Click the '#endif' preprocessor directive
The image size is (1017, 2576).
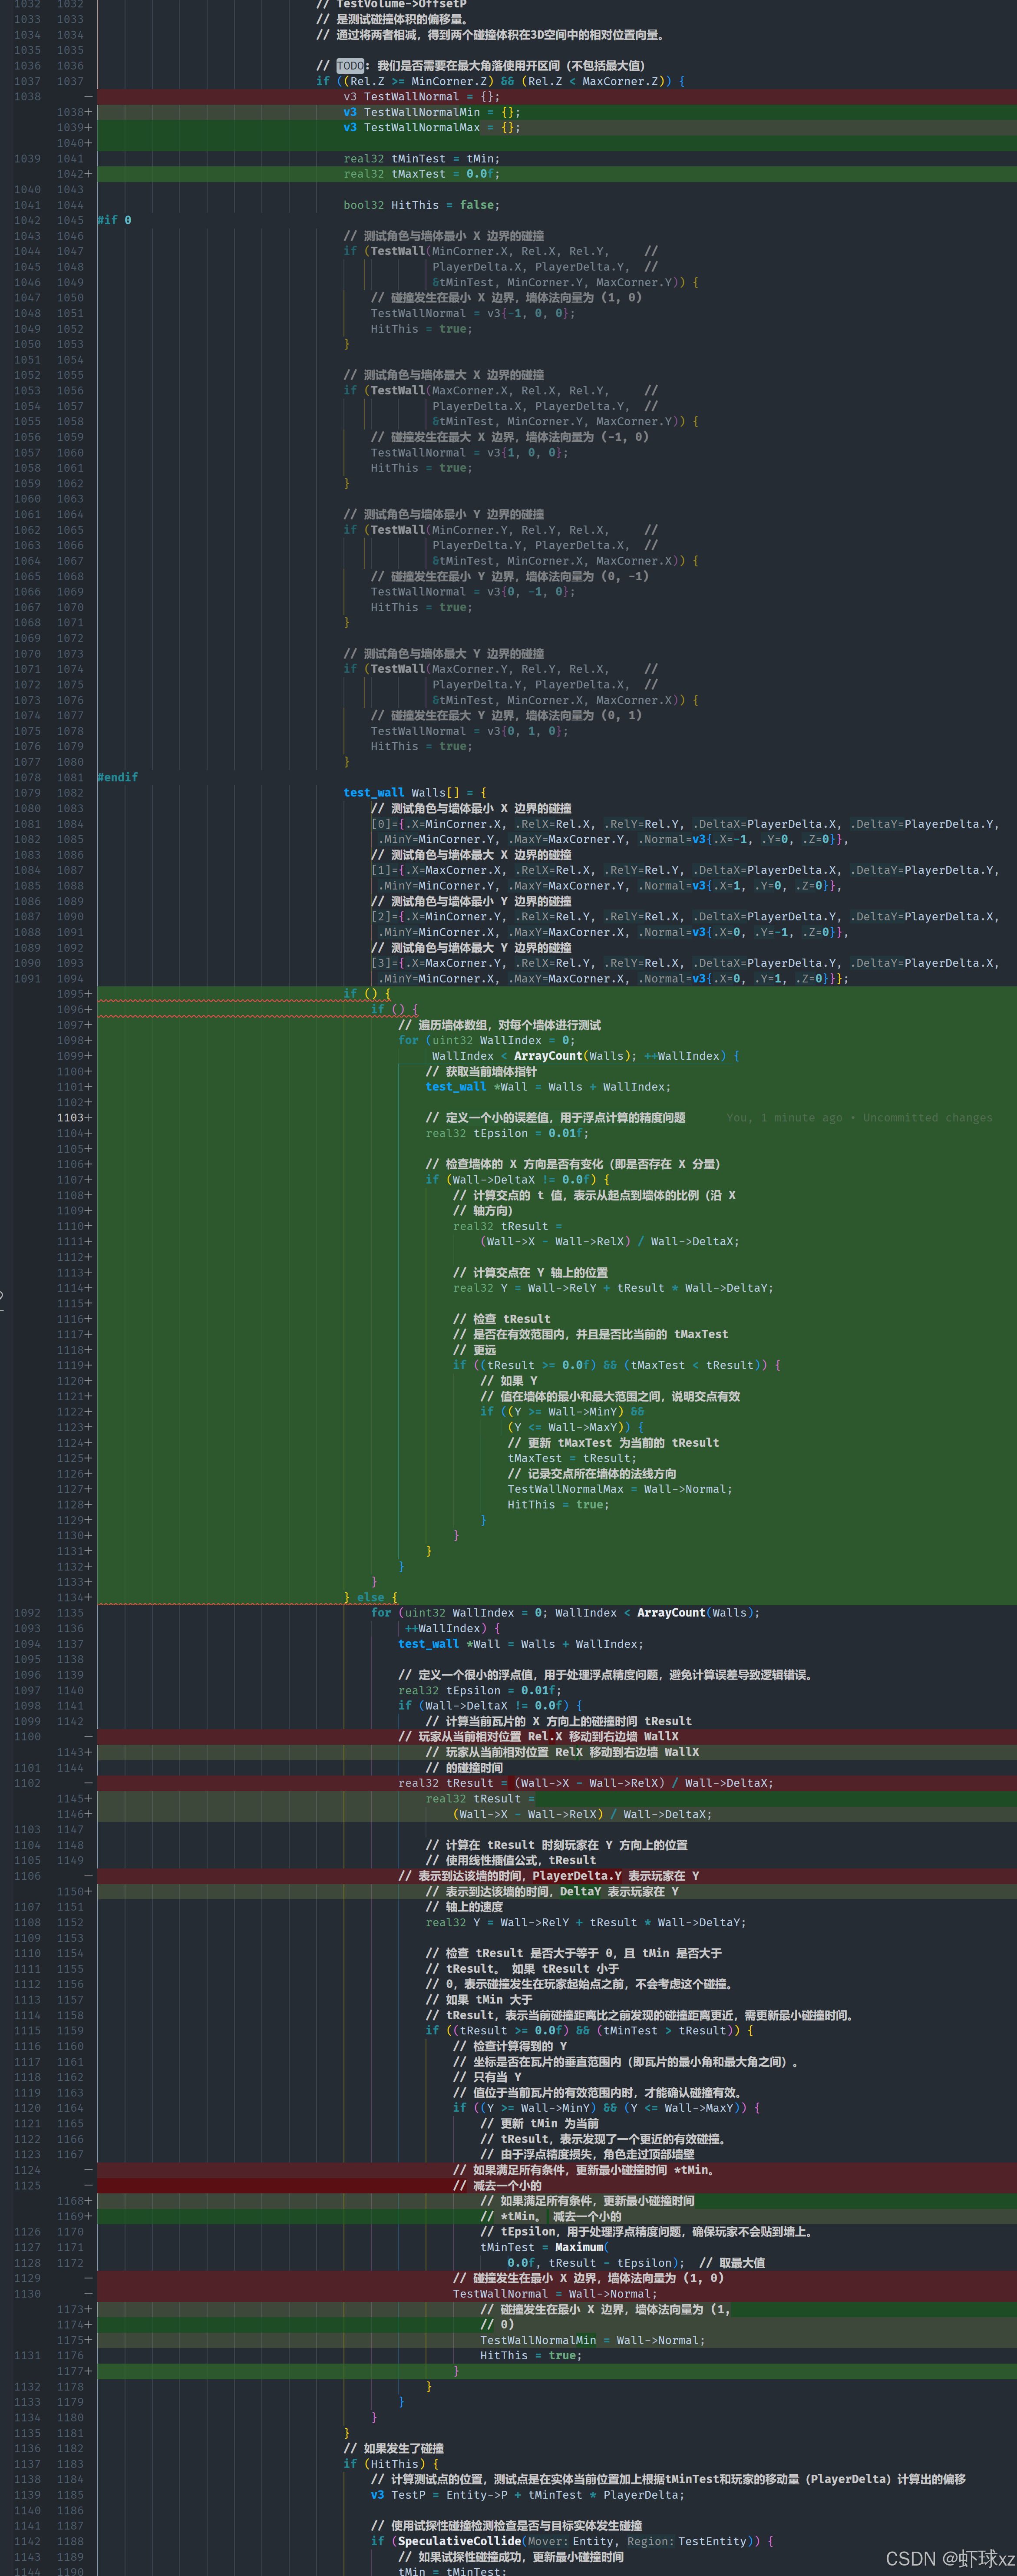click(x=118, y=777)
